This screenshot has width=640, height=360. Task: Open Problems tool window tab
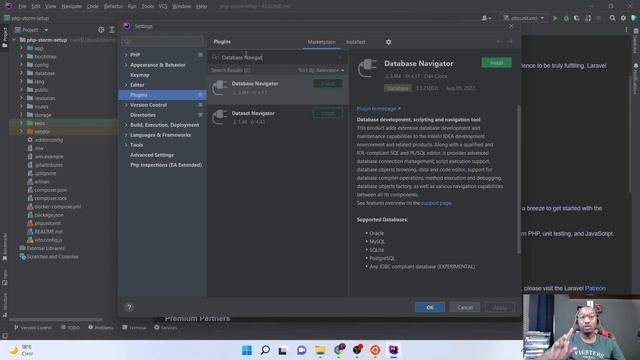(x=101, y=327)
